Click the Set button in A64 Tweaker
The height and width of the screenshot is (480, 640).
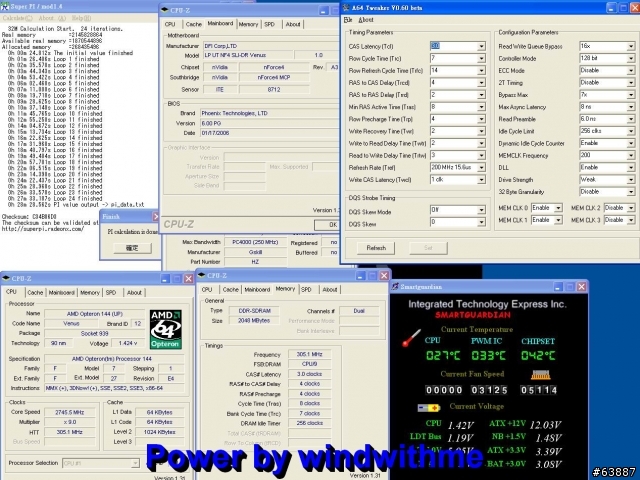coord(428,248)
